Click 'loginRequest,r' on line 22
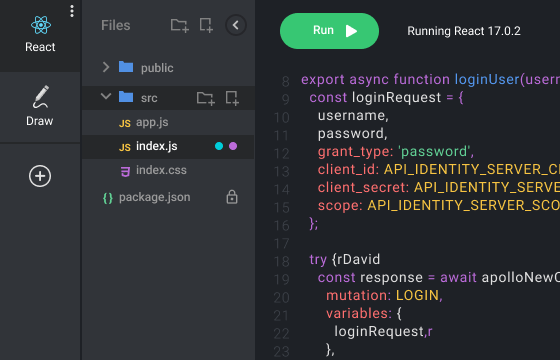The height and width of the screenshot is (360, 560). point(383,331)
